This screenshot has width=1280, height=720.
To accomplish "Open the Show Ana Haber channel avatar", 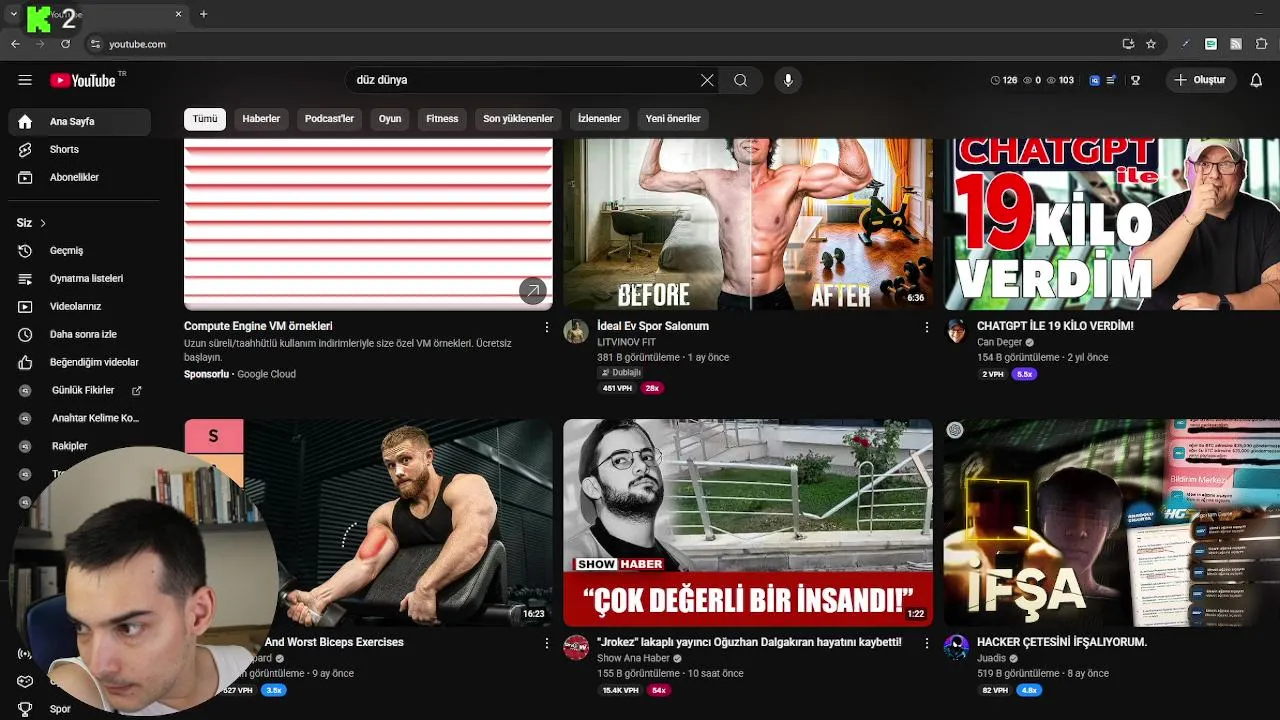I will coord(576,647).
